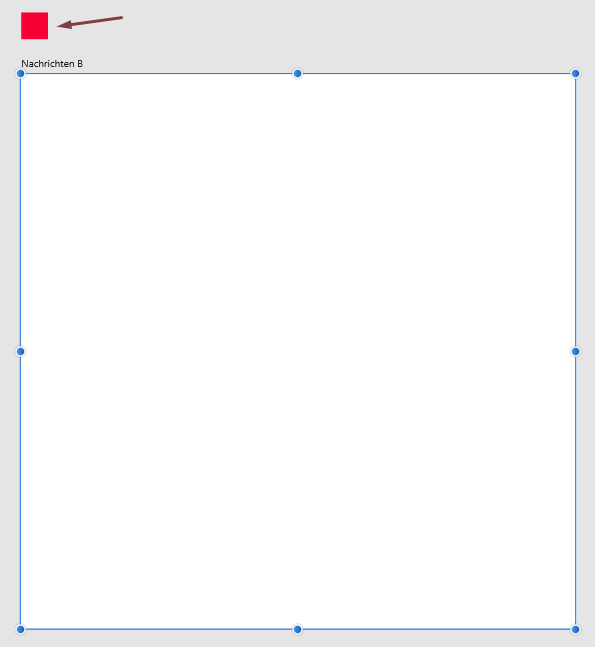Click the left-middle selection handle
The height and width of the screenshot is (647, 595).
point(20,352)
